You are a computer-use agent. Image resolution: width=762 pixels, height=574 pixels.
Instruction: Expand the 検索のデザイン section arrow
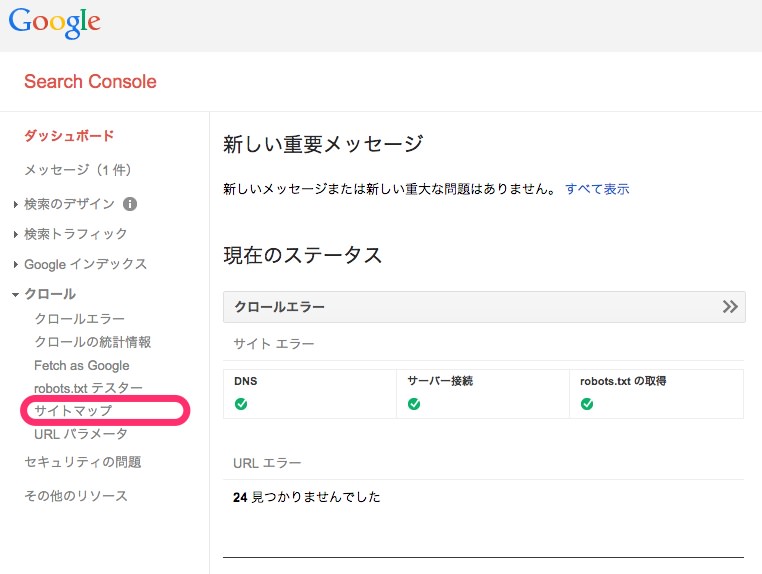[16, 205]
